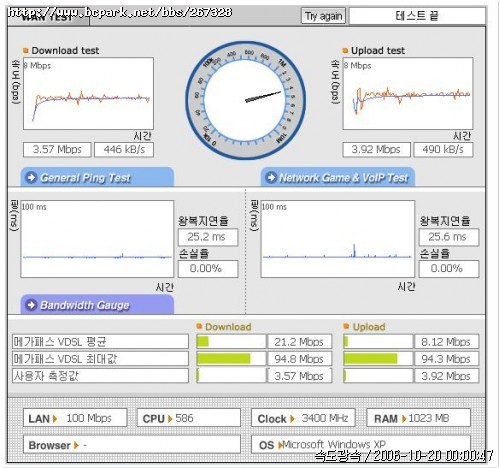Open the Bandwidth Gauge tab

[97, 305]
